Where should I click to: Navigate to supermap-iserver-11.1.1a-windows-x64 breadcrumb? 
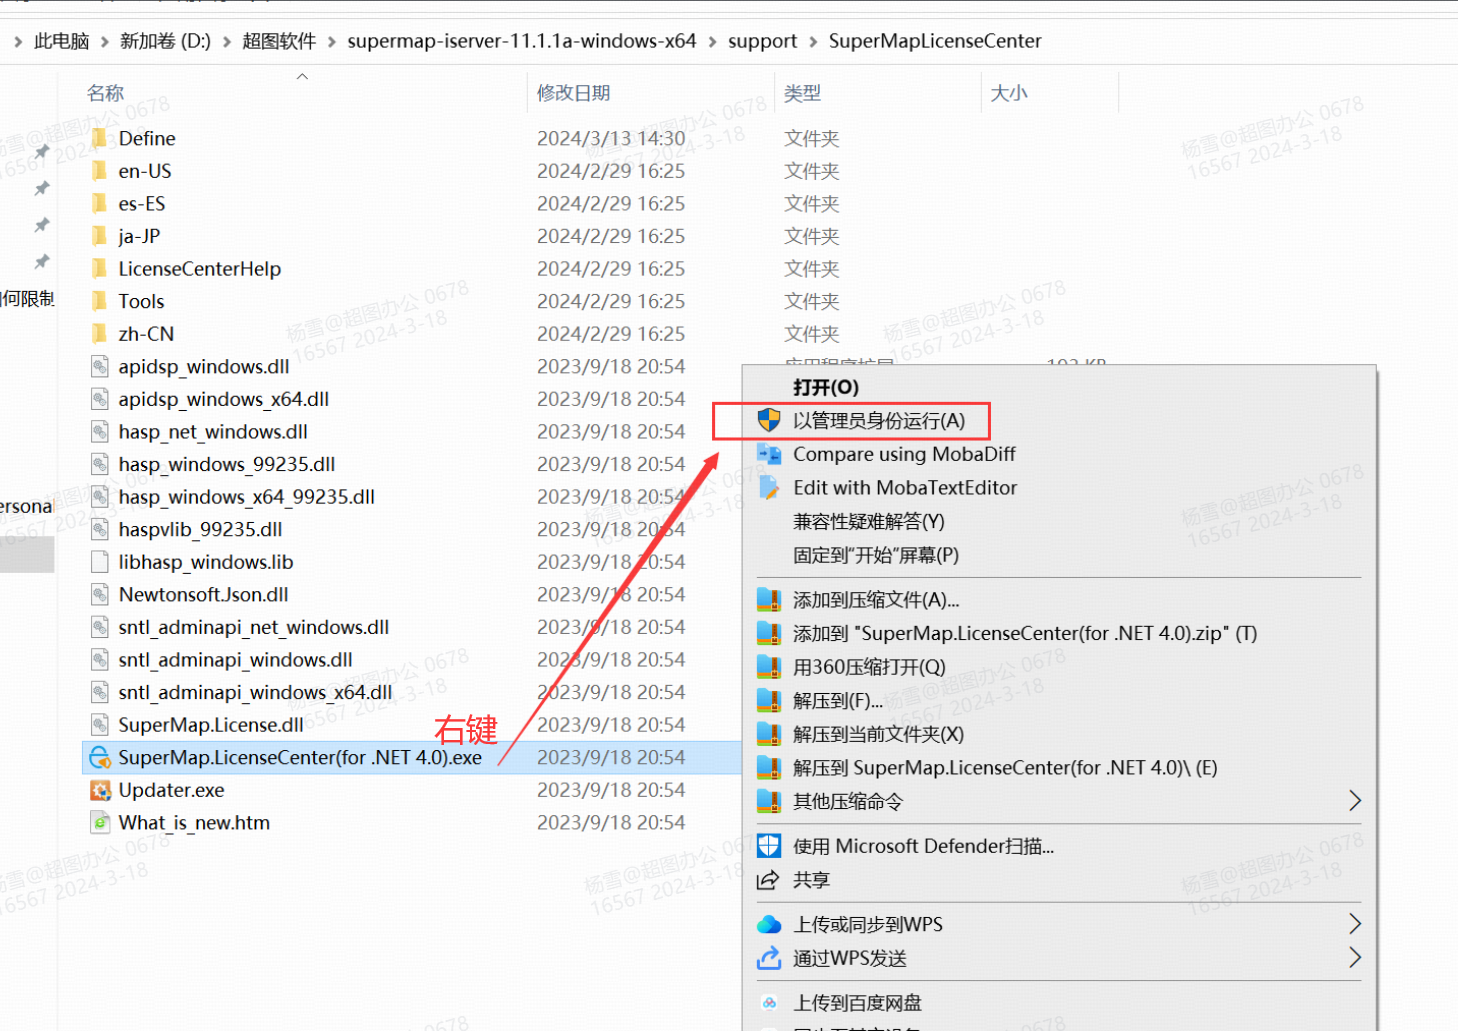522,41
